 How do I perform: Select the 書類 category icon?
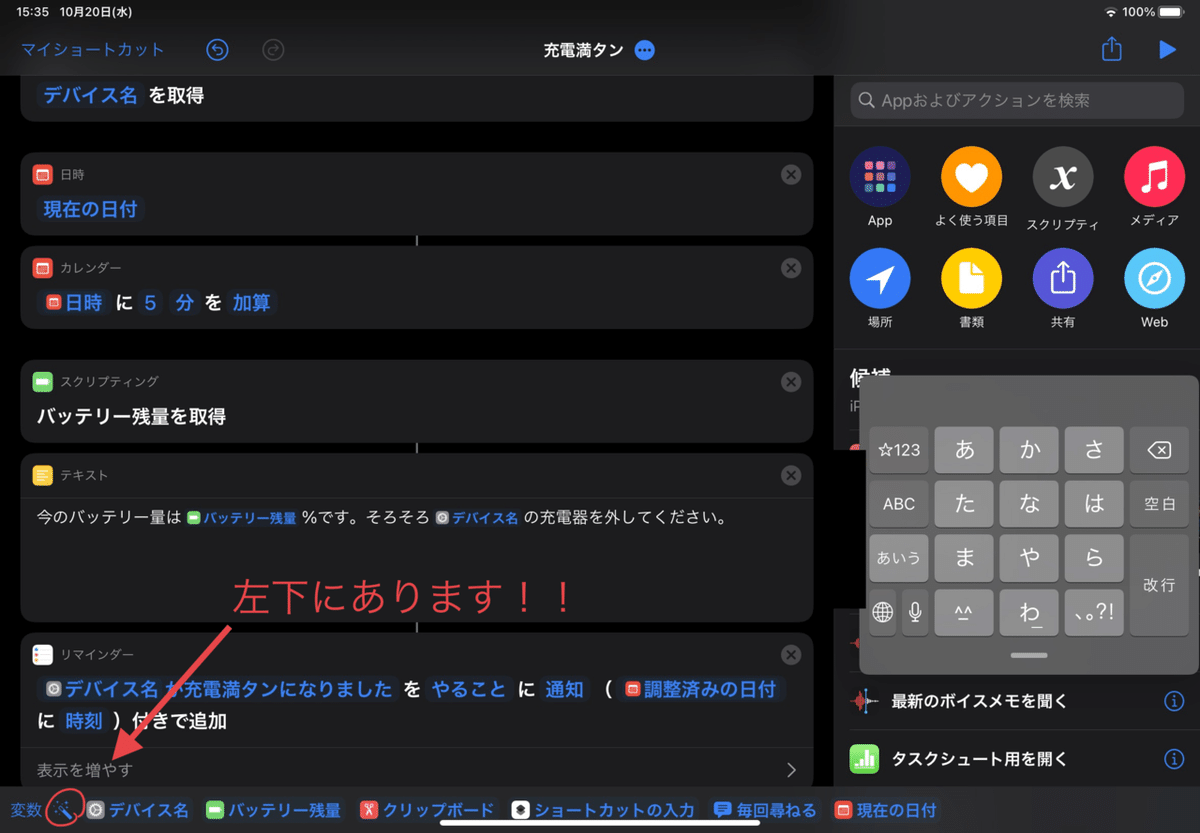coord(971,278)
